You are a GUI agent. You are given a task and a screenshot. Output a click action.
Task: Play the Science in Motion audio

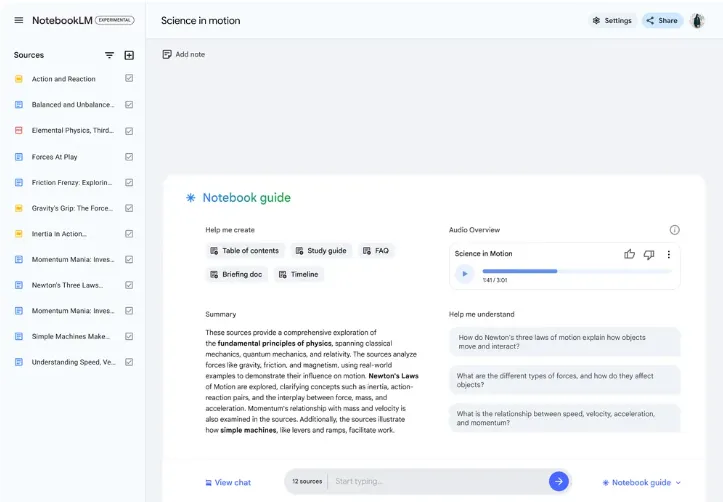pyautogui.click(x=464, y=273)
